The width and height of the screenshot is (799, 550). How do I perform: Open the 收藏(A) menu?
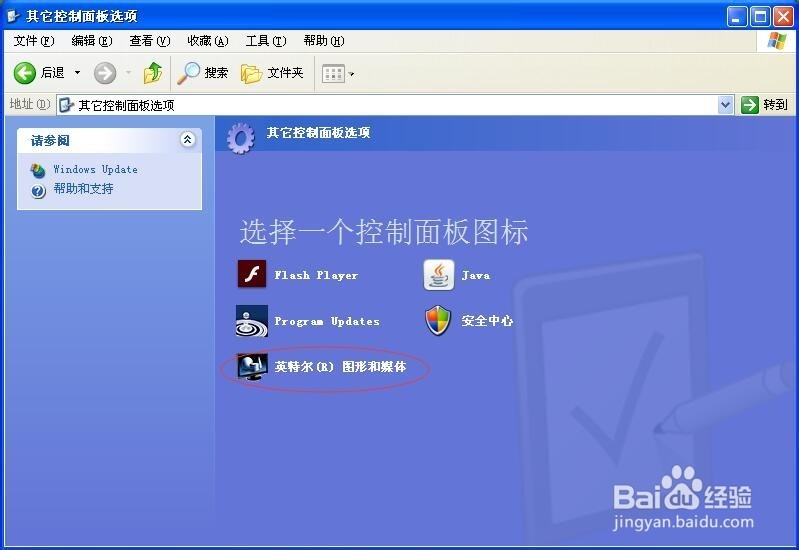[208, 41]
